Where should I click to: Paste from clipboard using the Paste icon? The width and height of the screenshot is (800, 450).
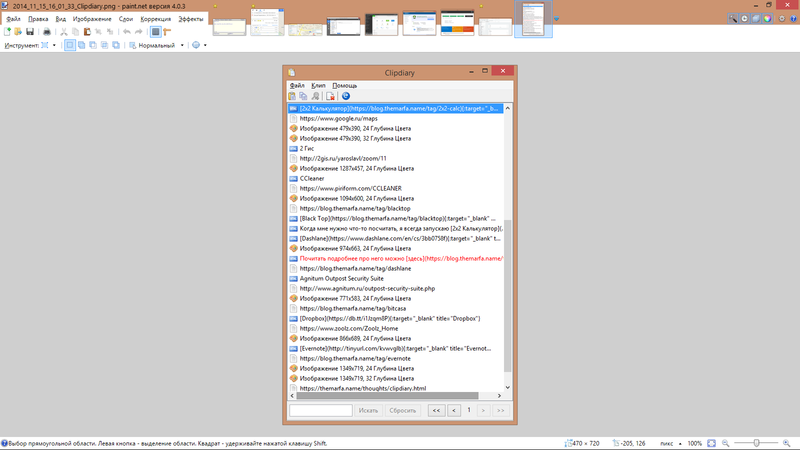[x=87, y=32]
